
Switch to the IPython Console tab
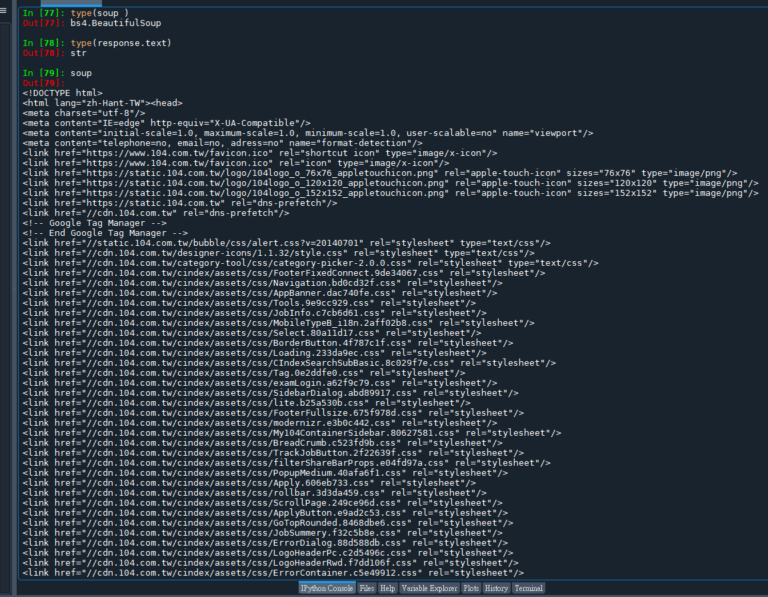click(x=326, y=589)
